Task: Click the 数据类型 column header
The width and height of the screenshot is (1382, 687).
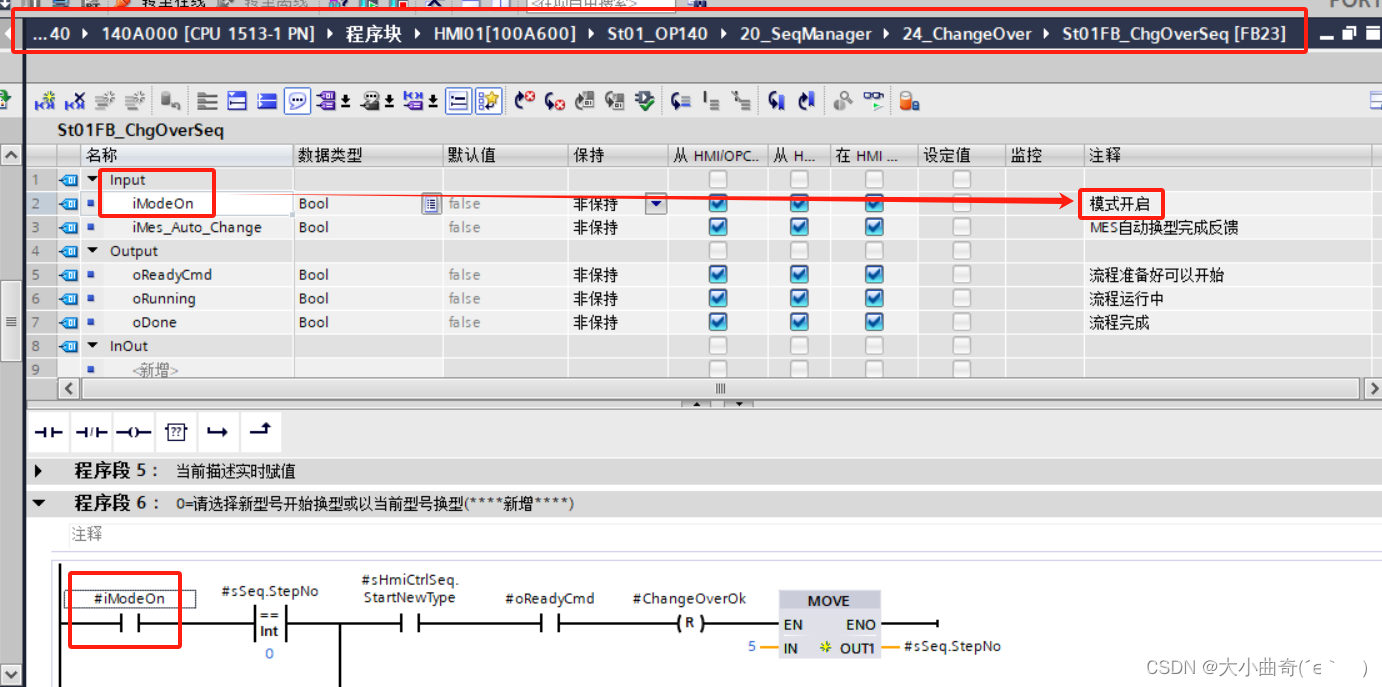Action: (x=367, y=155)
